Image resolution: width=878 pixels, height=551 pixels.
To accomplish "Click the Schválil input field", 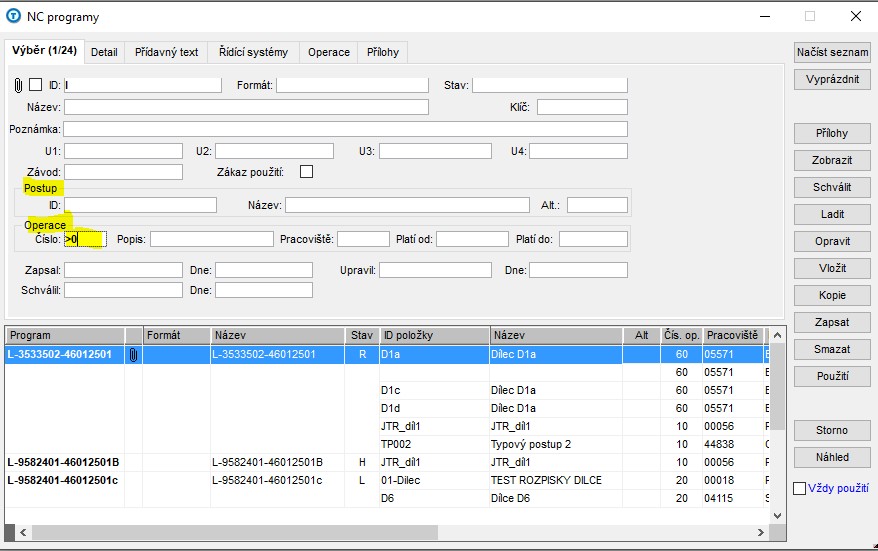I will click(123, 290).
